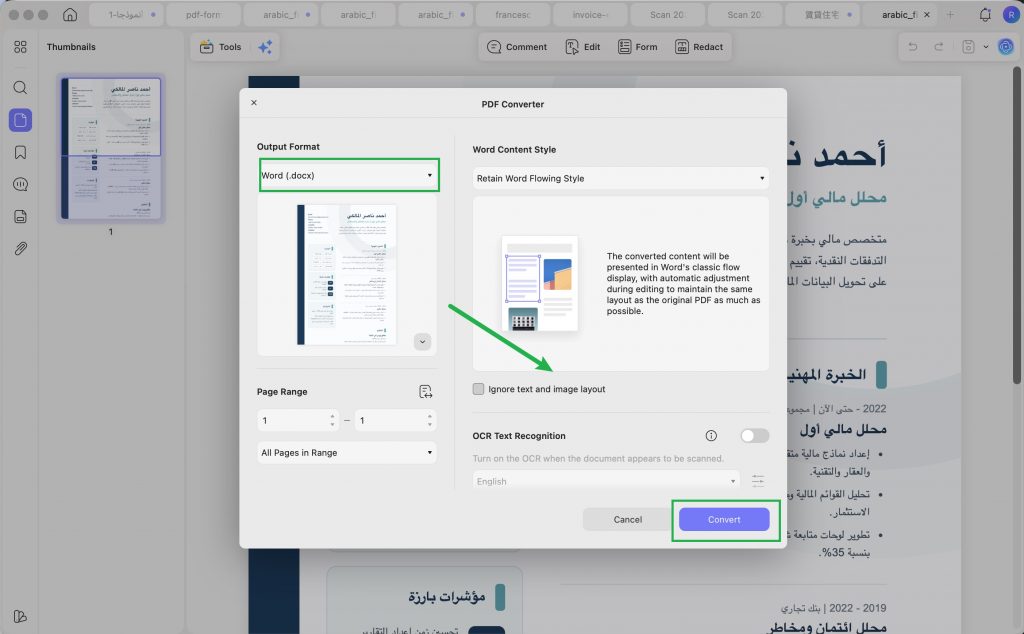Check Ignore text and image layout
The height and width of the screenshot is (634, 1024).
click(x=479, y=389)
